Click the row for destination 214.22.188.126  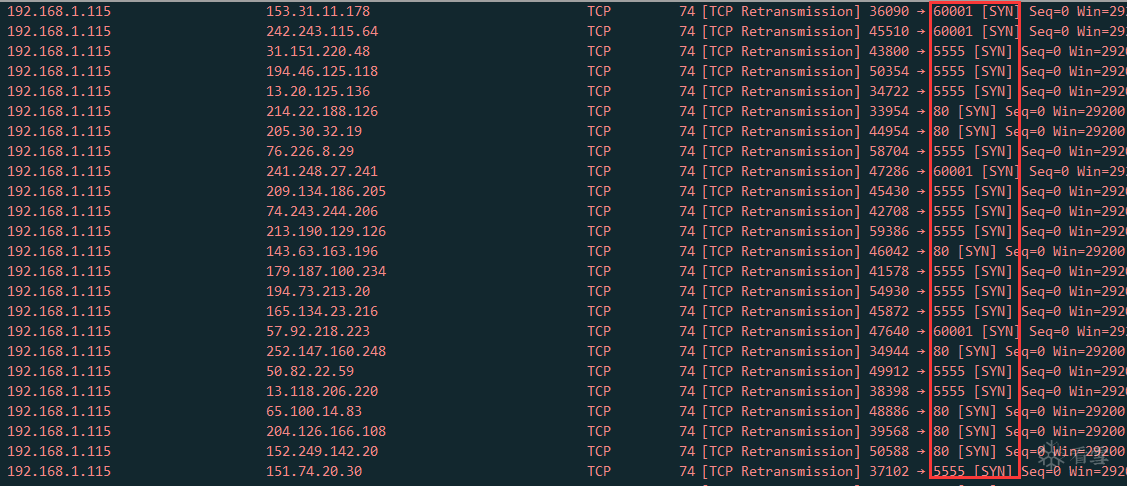coord(322,111)
